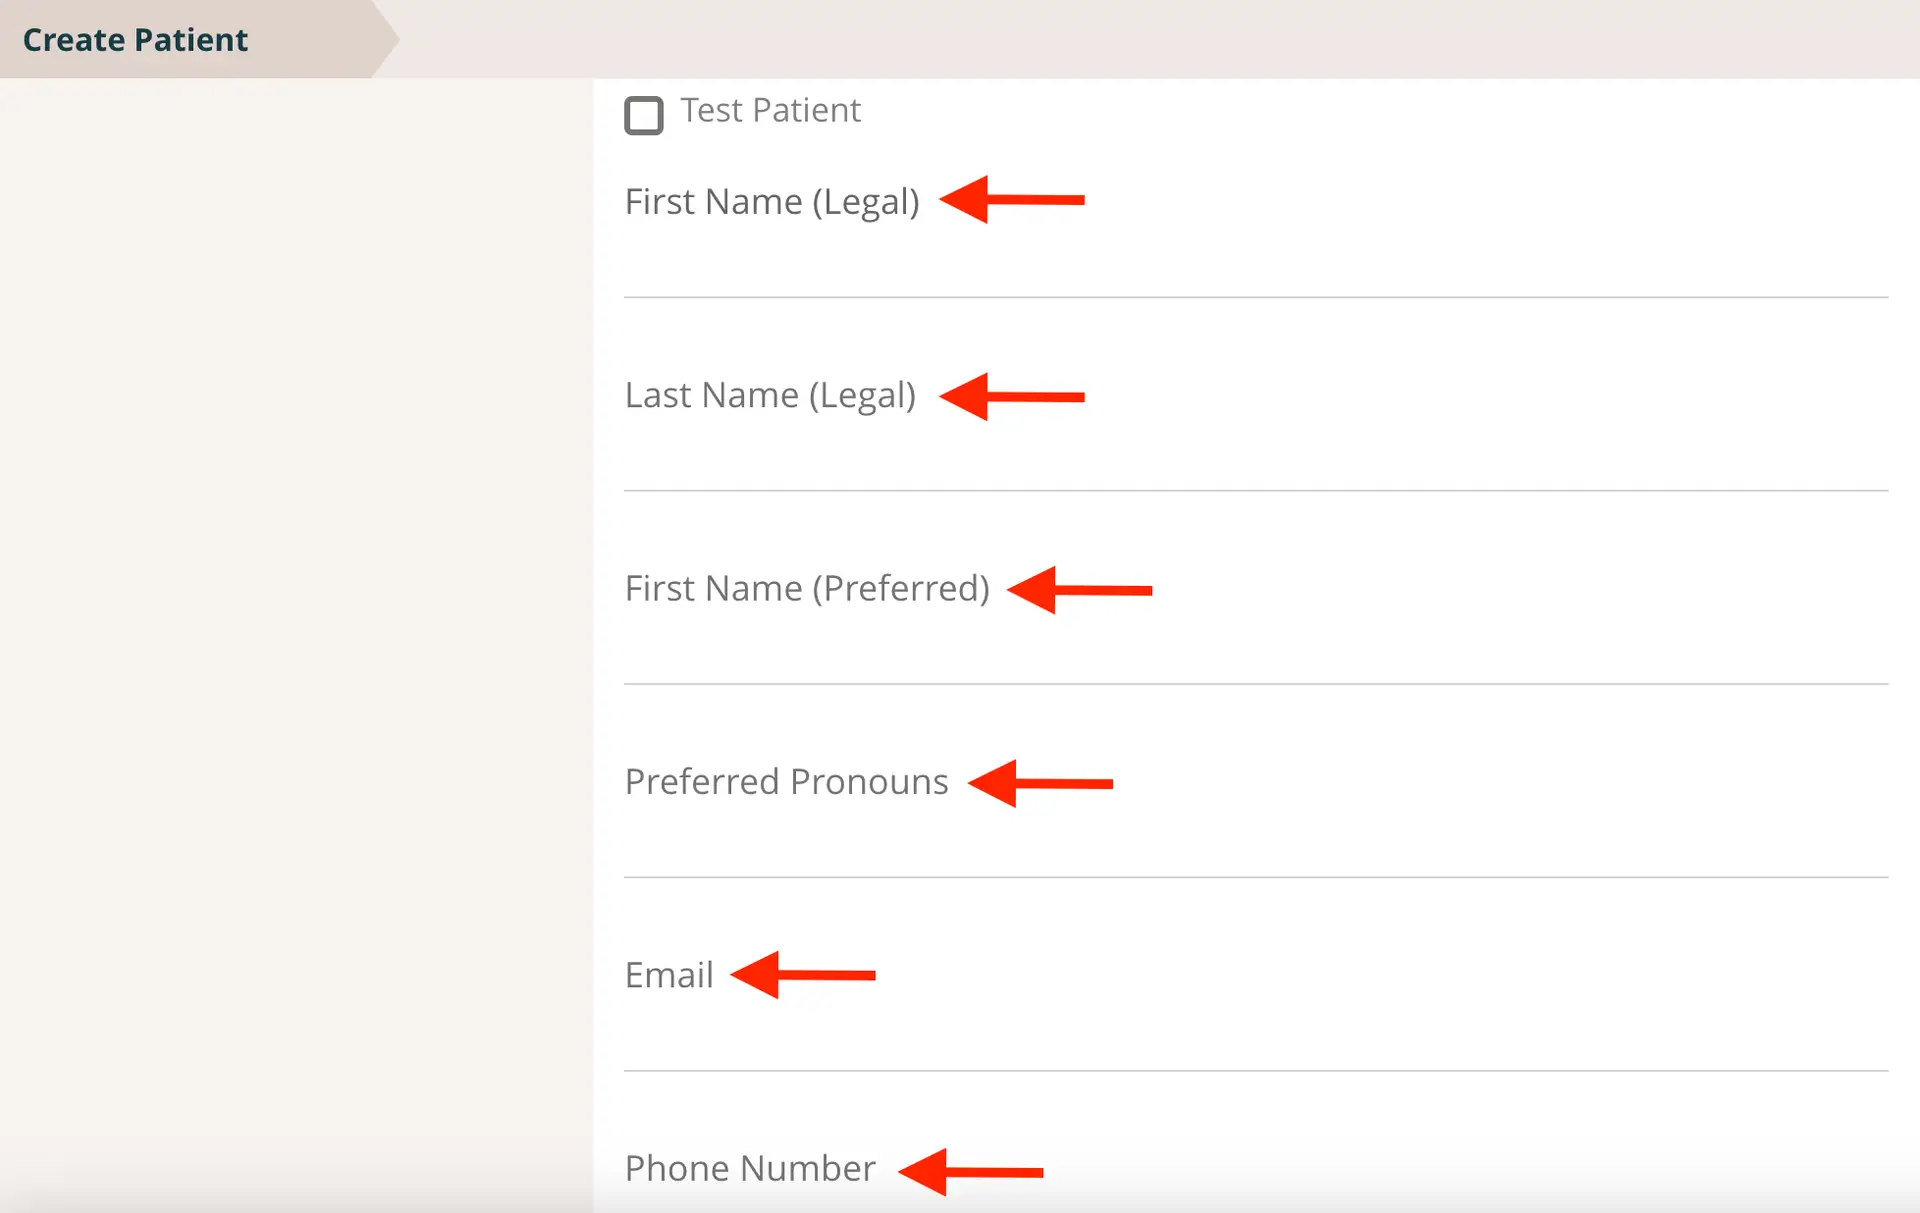Viewport: 1920px width, 1213px height.
Task: Click the red arrow beside Email
Action: click(805, 975)
